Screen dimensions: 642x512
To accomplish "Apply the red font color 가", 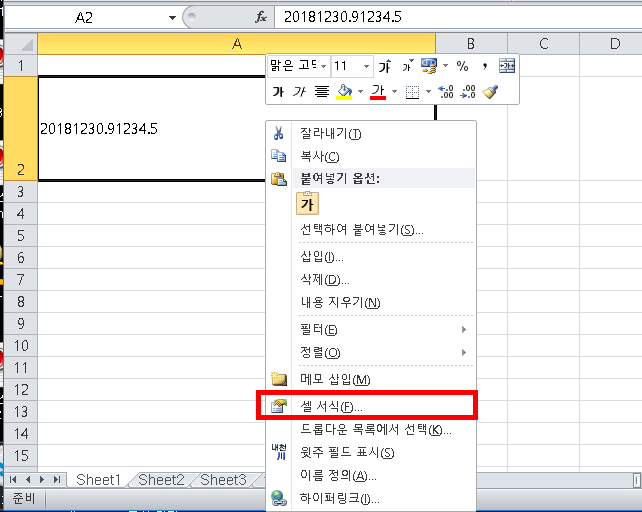I will tap(378, 91).
